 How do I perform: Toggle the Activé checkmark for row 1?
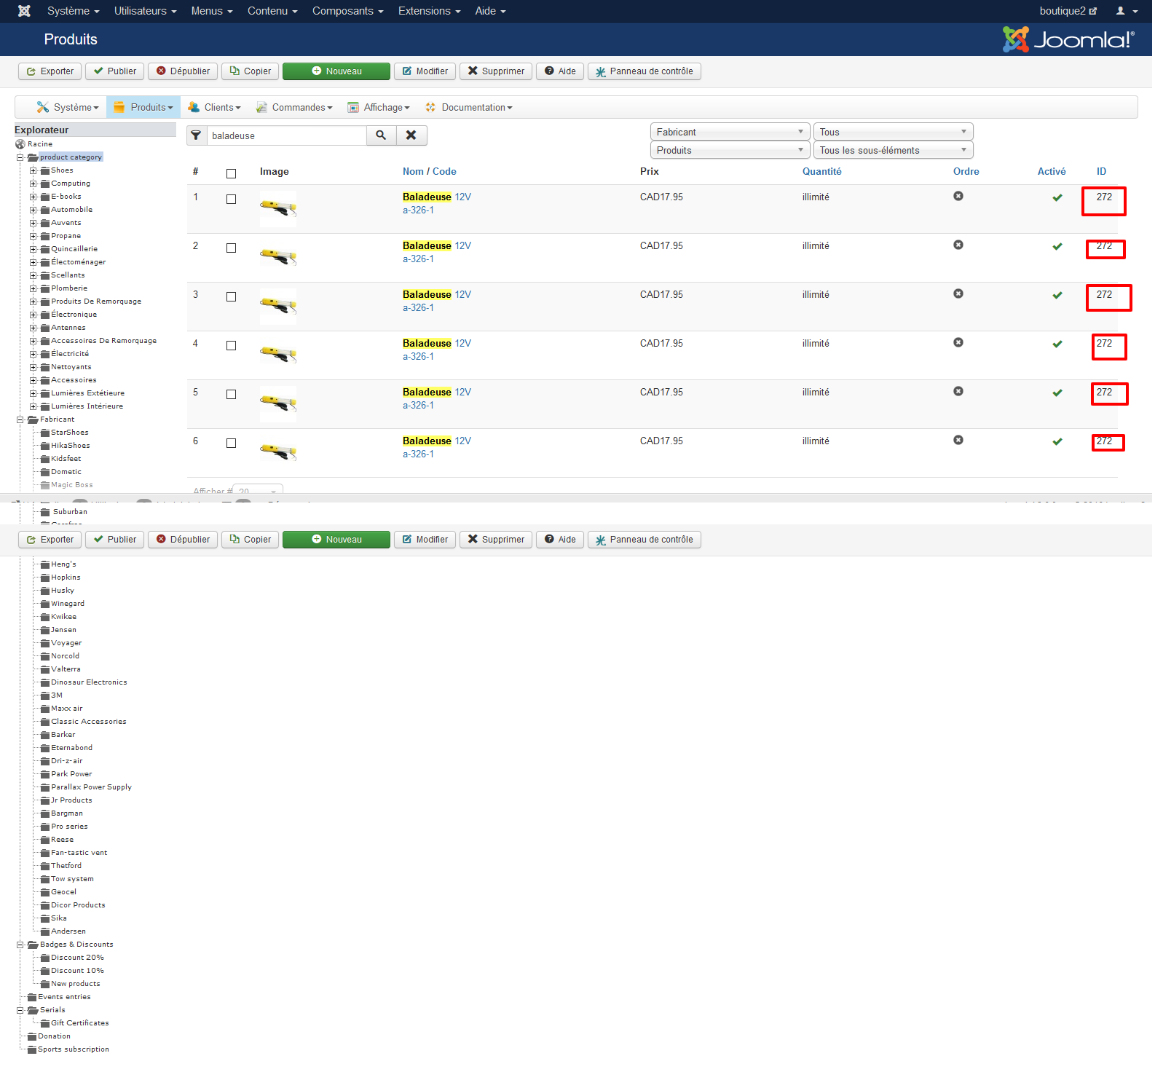pyautogui.click(x=1057, y=198)
